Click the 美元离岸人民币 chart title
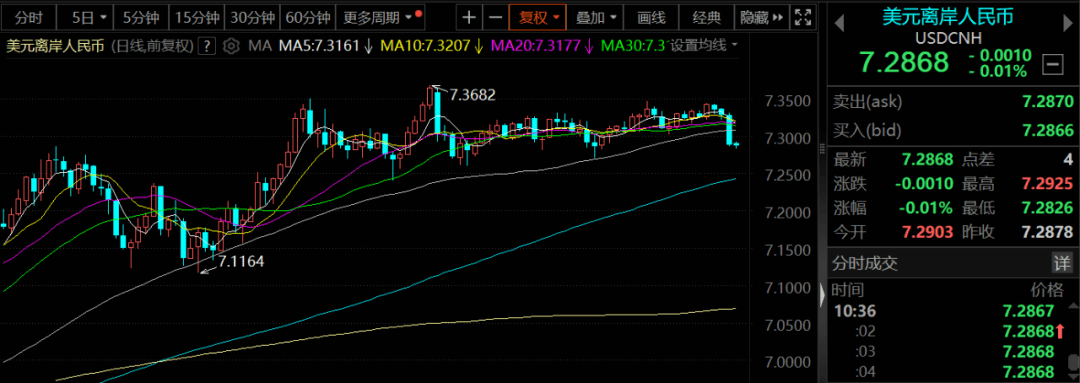Image resolution: width=1080 pixels, height=383 pixels. [55, 46]
